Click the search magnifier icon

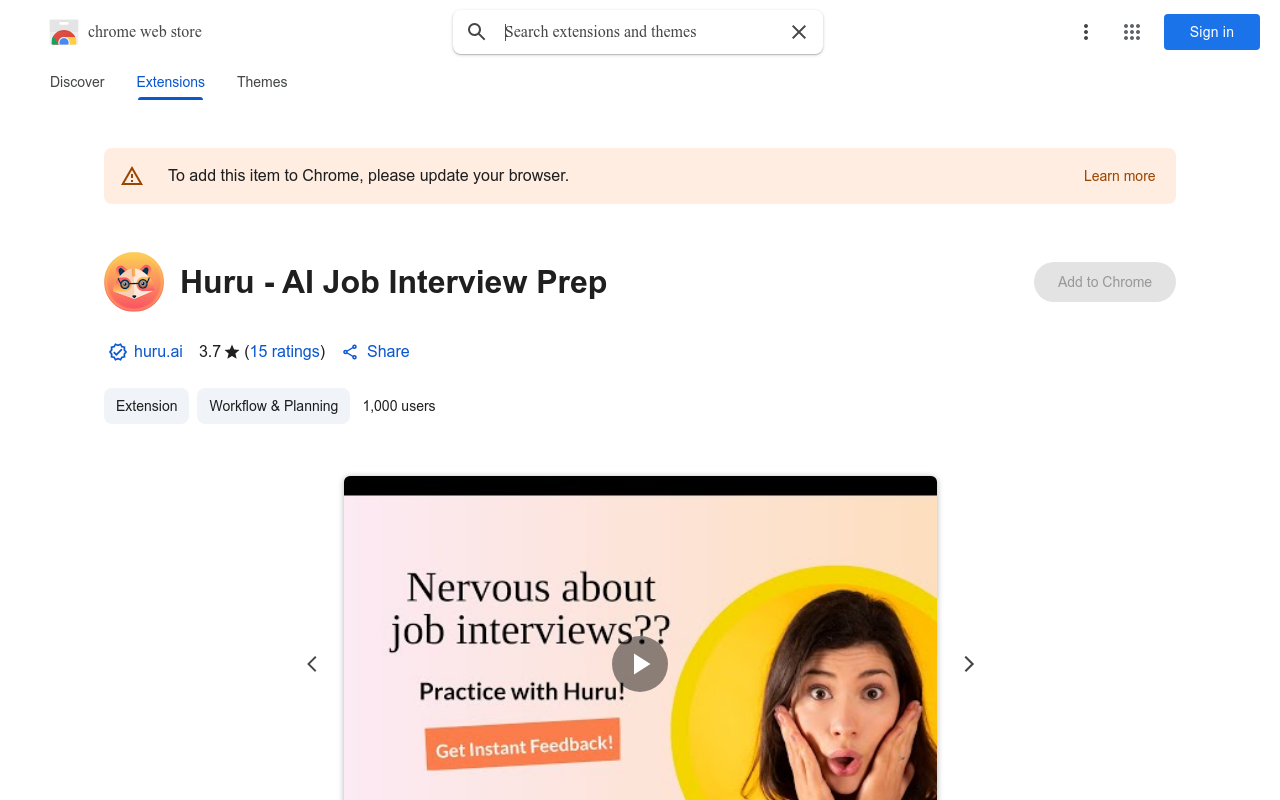[x=477, y=32]
